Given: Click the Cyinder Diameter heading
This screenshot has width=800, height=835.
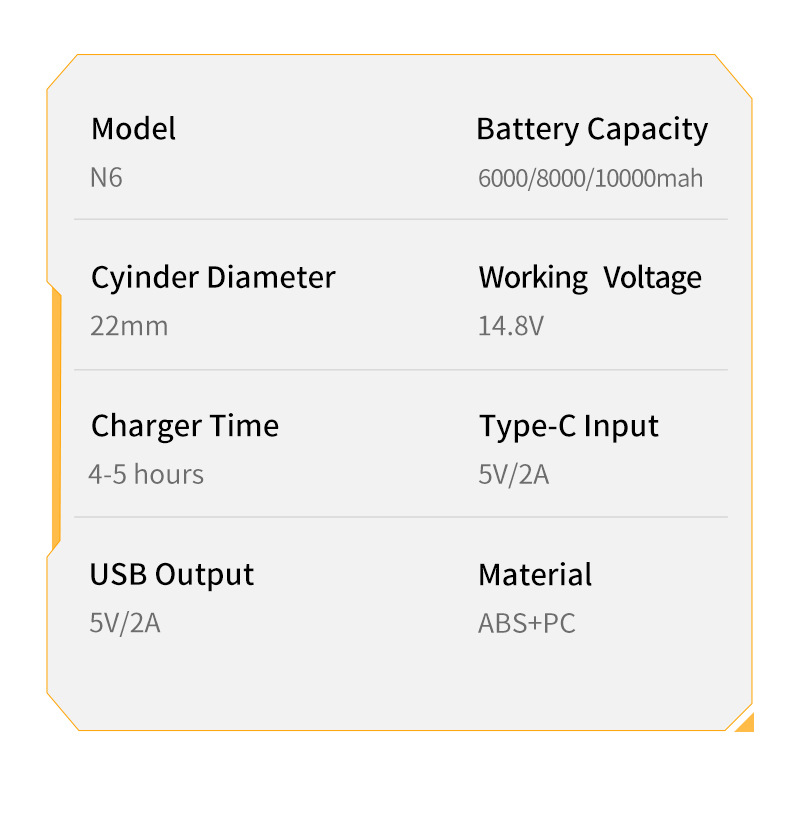Looking at the screenshot, I should [213, 277].
